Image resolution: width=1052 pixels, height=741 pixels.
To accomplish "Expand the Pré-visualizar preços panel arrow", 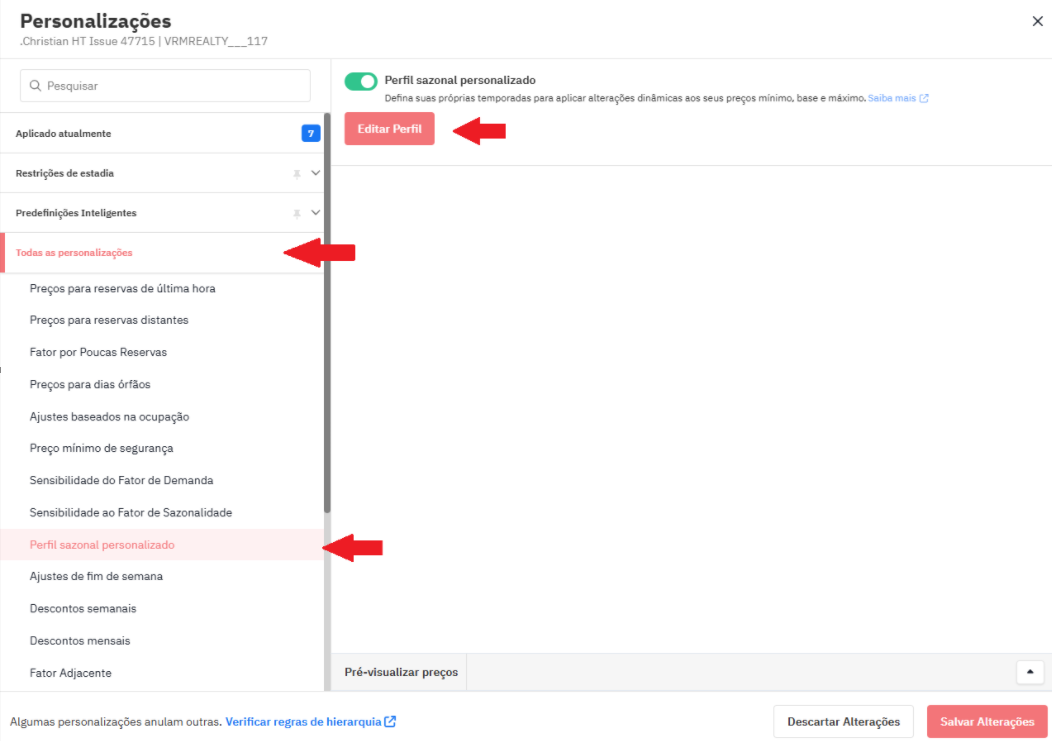I will click(x=1030, y=672).
